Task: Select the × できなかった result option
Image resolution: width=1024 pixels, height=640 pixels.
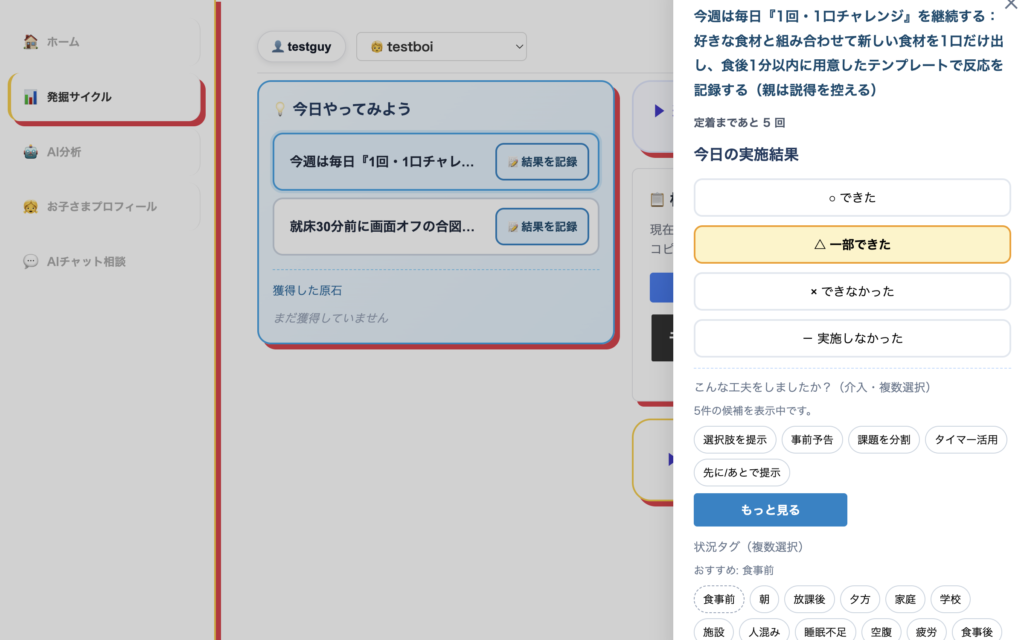Action: point(852,292)
